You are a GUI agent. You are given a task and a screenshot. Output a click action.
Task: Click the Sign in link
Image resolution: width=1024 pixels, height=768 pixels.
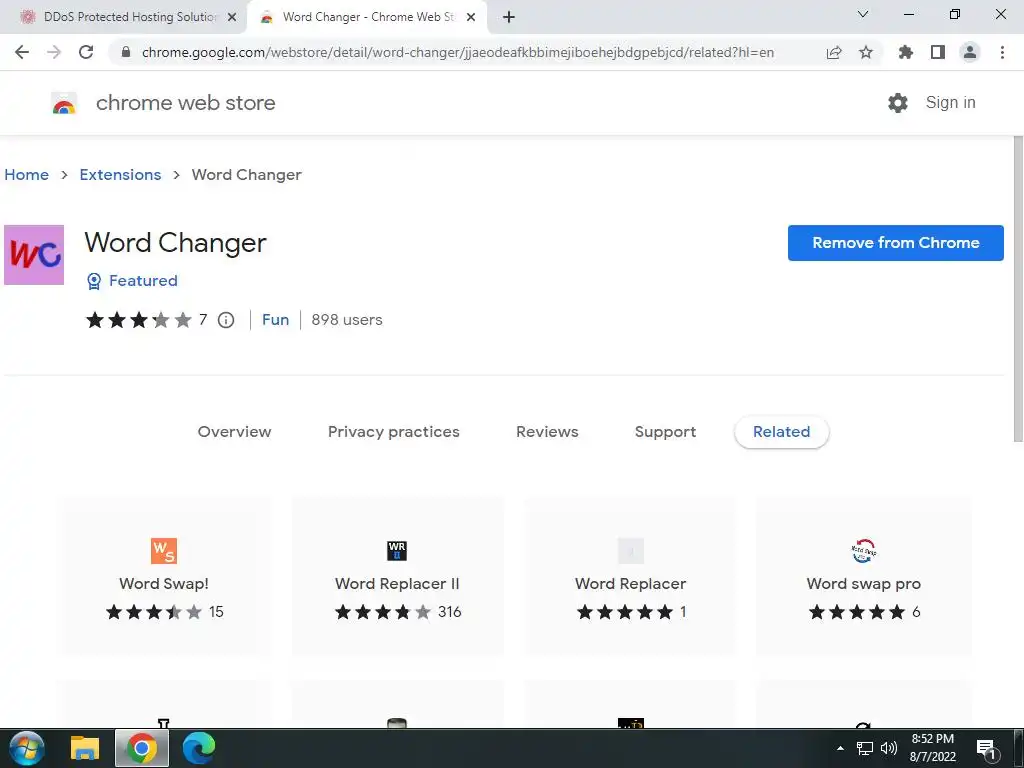pos(950,103)
